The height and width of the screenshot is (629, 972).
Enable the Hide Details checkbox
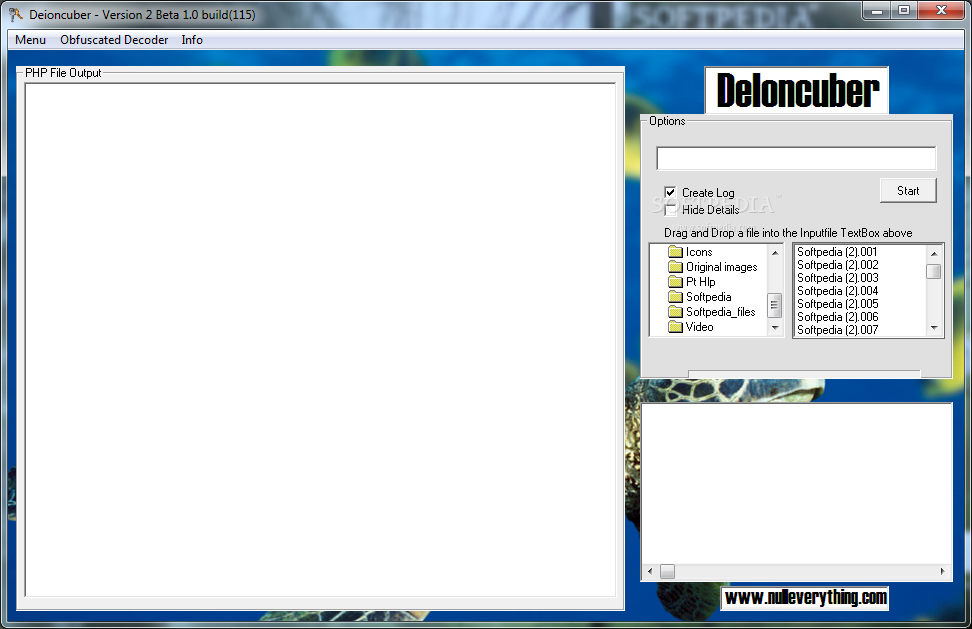coord(670,210)
